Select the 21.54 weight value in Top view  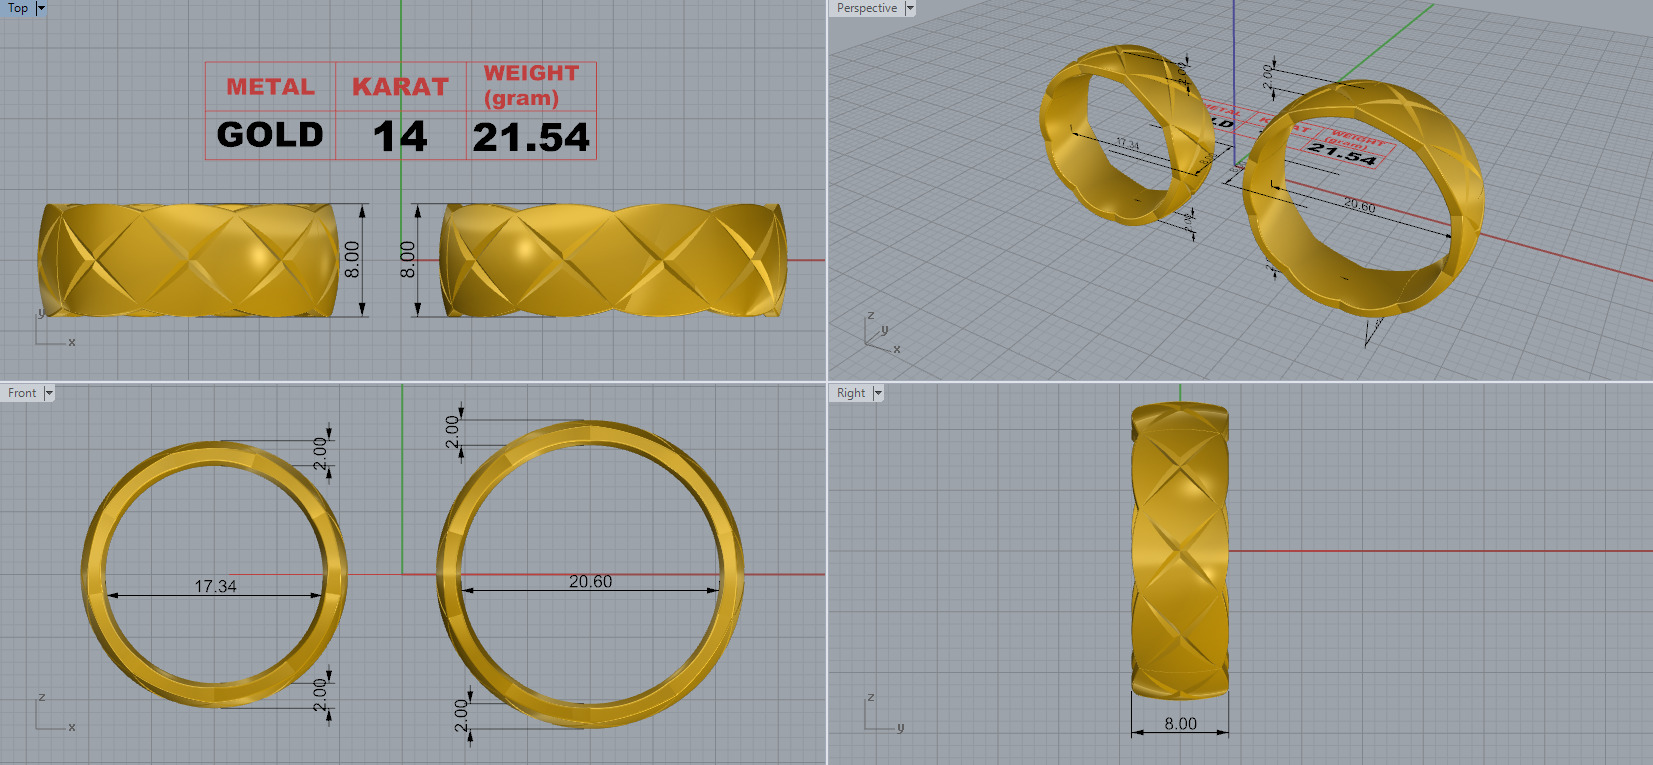tap(531, 137)
